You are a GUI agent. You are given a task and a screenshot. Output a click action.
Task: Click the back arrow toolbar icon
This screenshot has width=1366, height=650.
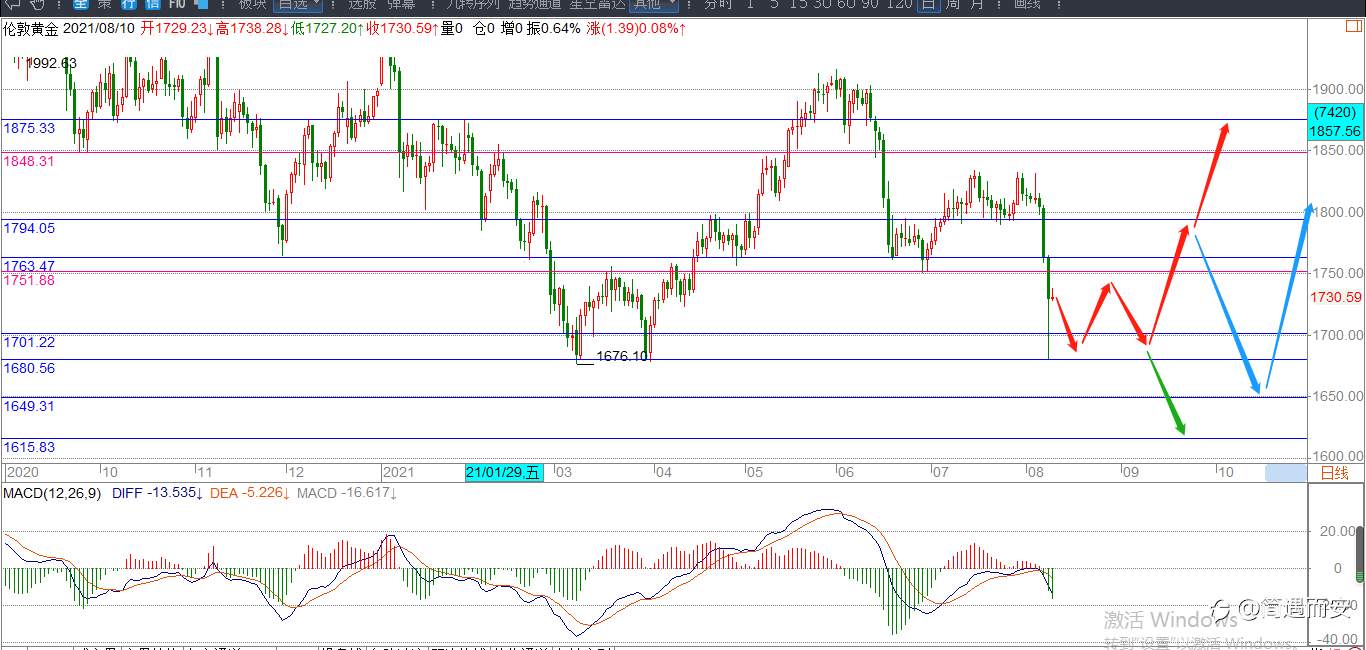[x=12, y=4]
